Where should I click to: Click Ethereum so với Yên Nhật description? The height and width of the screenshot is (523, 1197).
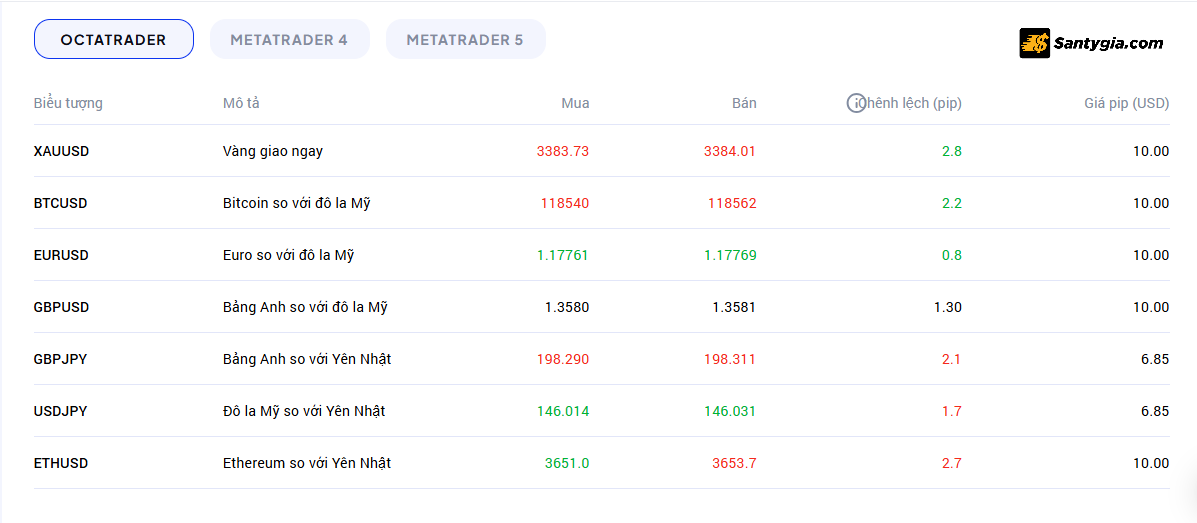(x=307, y=463)
